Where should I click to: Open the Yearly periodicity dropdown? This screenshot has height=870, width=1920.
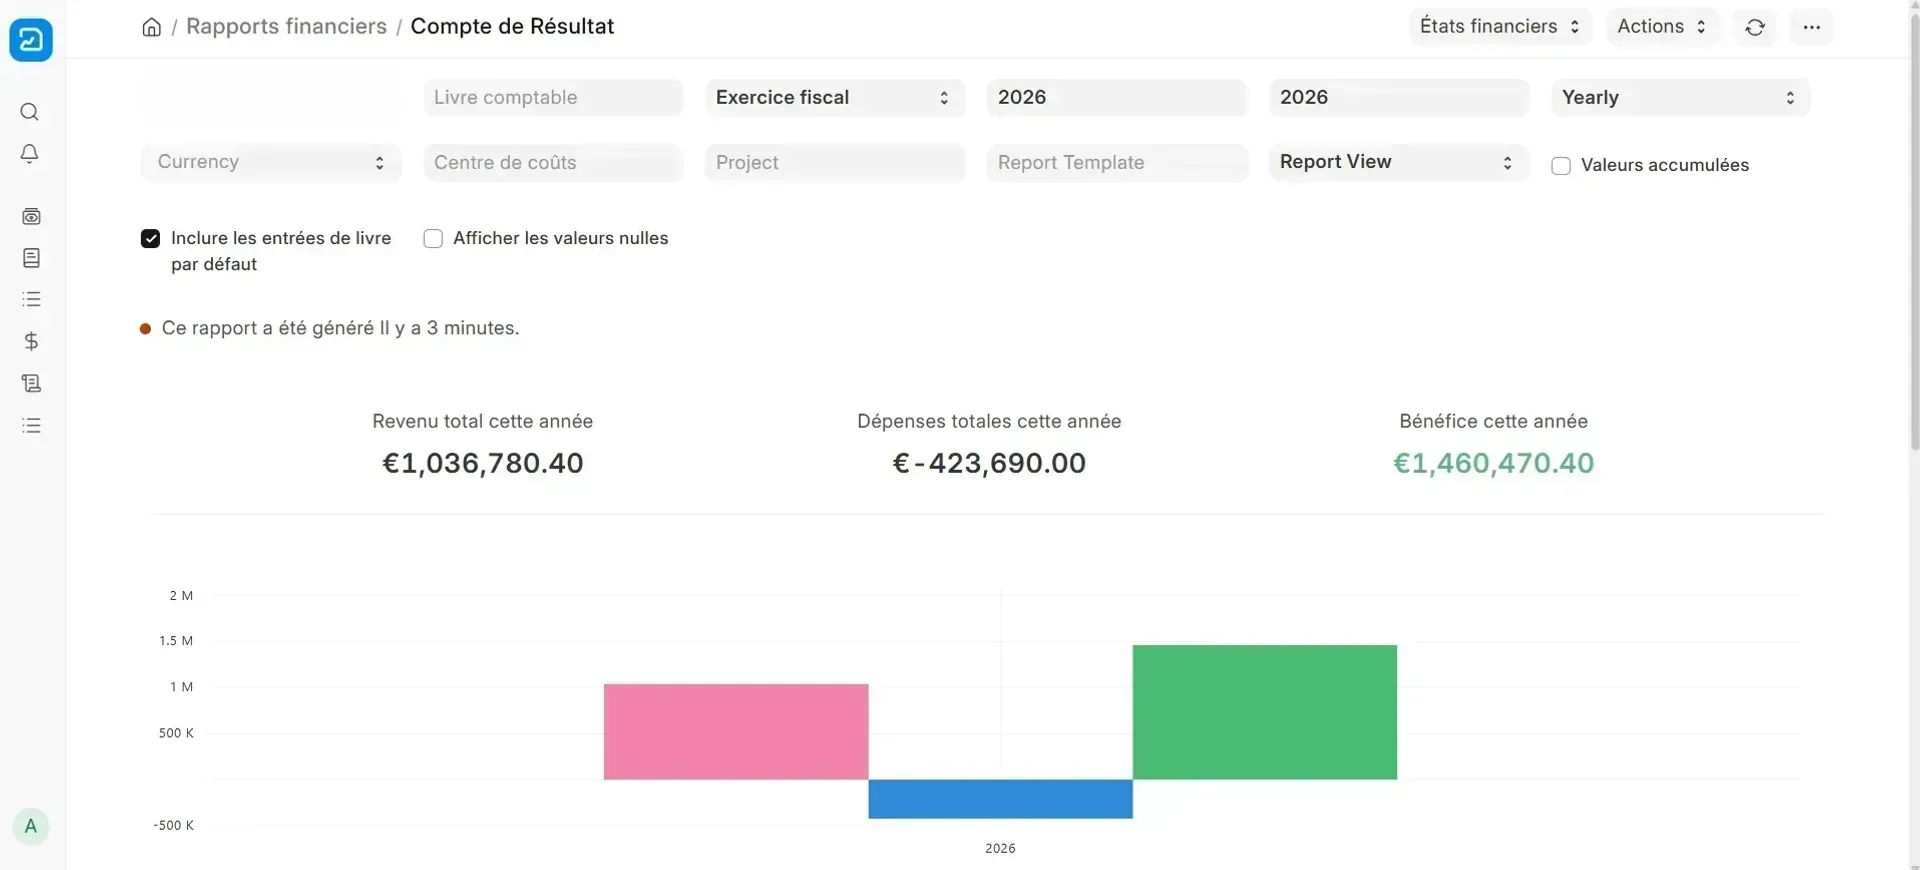click(1680, 98)
